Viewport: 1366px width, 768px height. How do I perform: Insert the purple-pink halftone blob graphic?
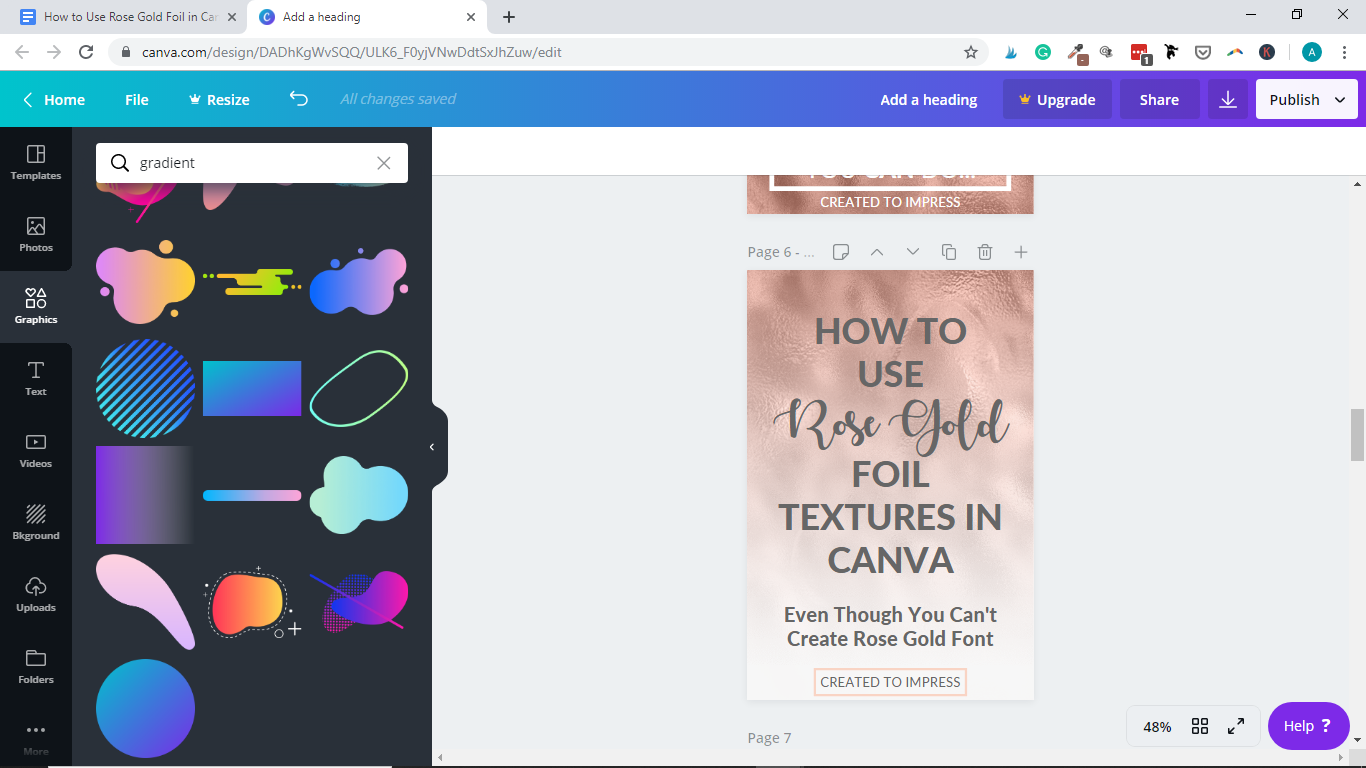click(359, 602)
